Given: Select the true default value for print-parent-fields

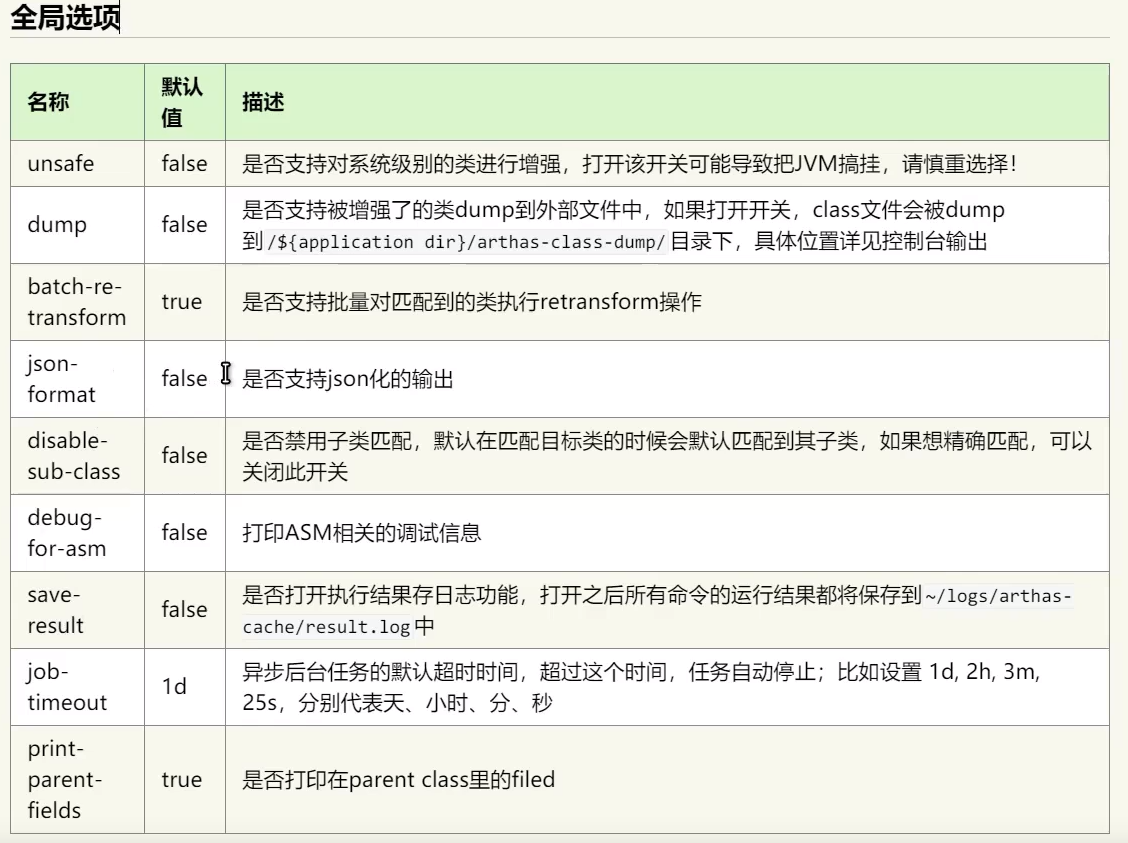Looking at the screenshot, I should point(181,780).
